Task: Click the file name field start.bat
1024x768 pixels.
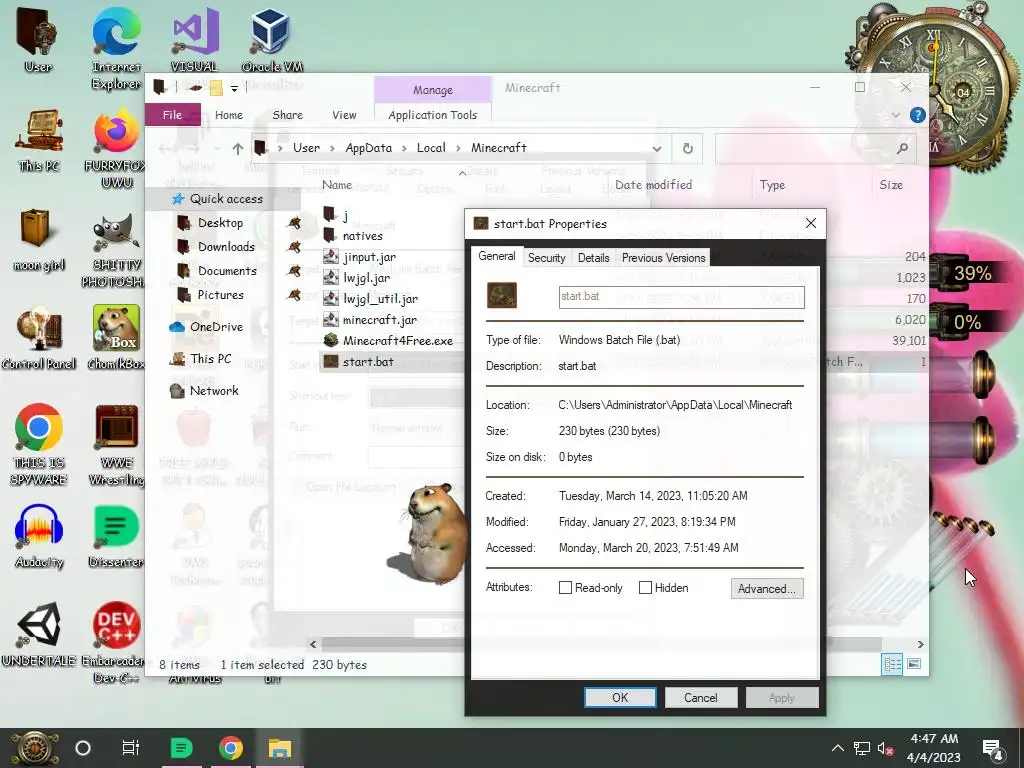Action: (681, 296)
